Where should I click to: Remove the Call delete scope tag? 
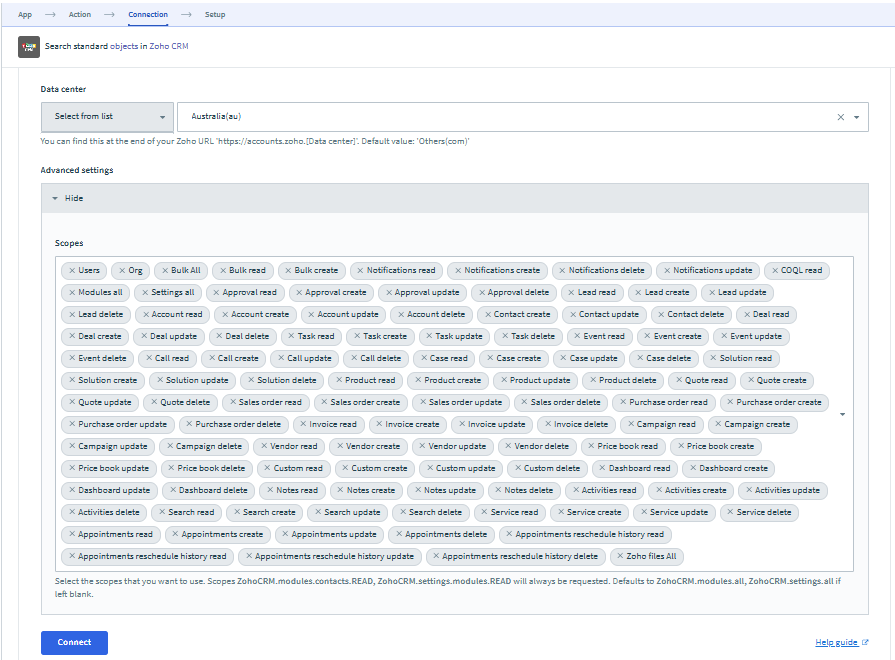click(354, 358)
